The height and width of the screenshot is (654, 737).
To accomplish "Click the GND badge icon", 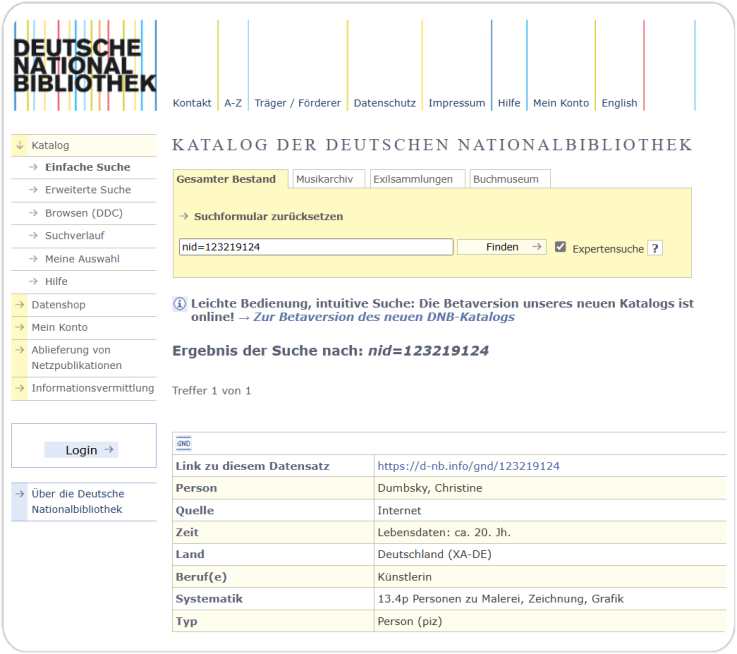I will click(183, 443).
